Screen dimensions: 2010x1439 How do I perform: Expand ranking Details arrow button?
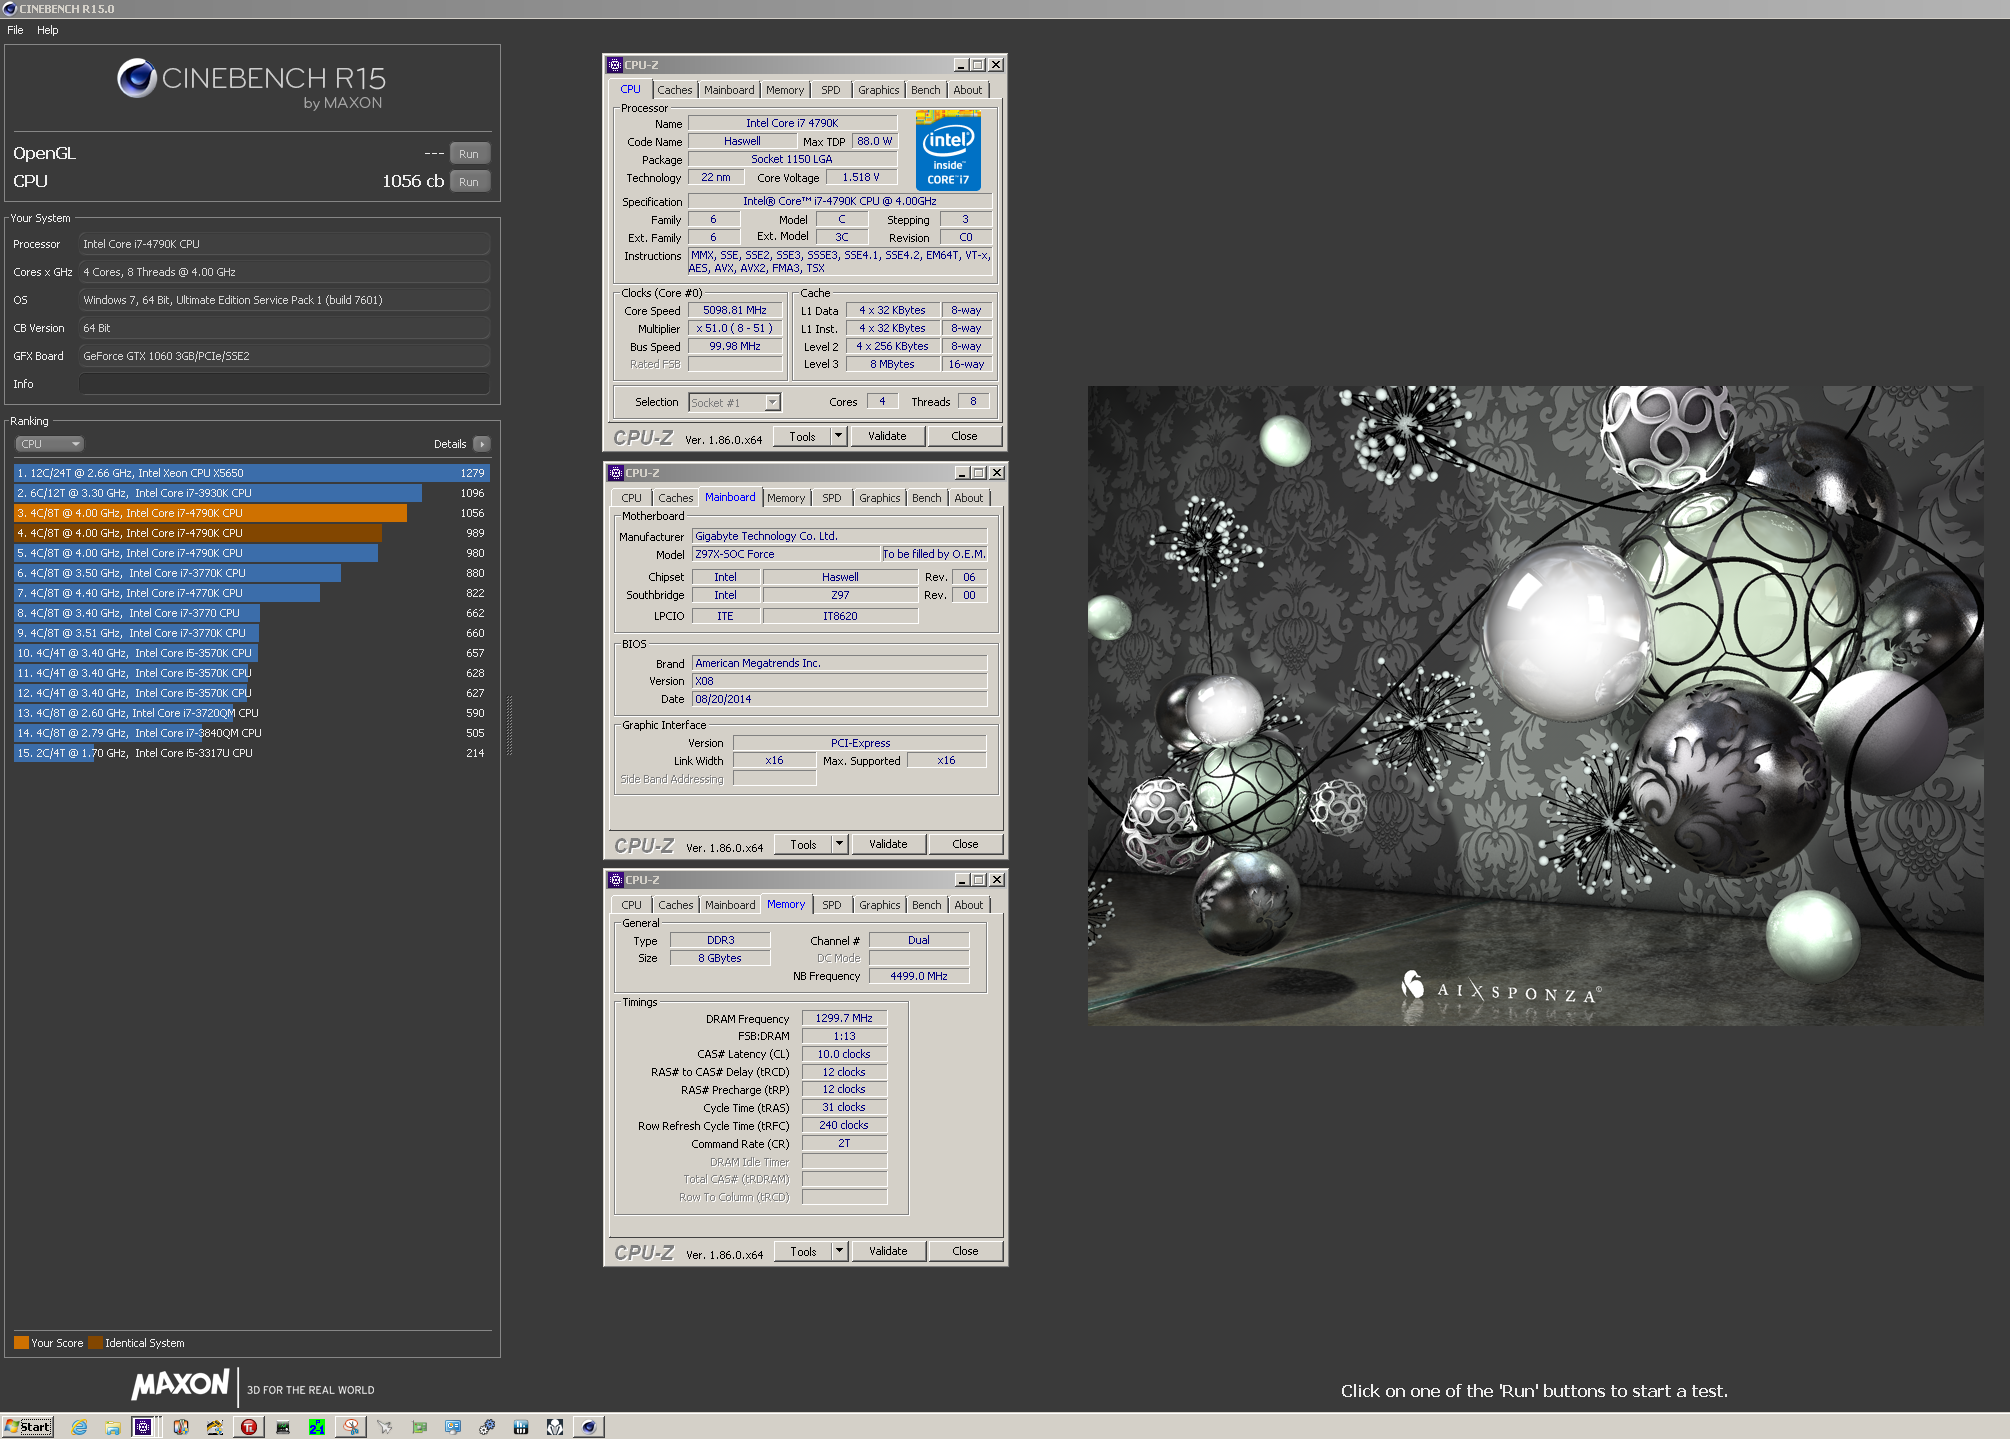pyautogui.click(x=482, y=444)
